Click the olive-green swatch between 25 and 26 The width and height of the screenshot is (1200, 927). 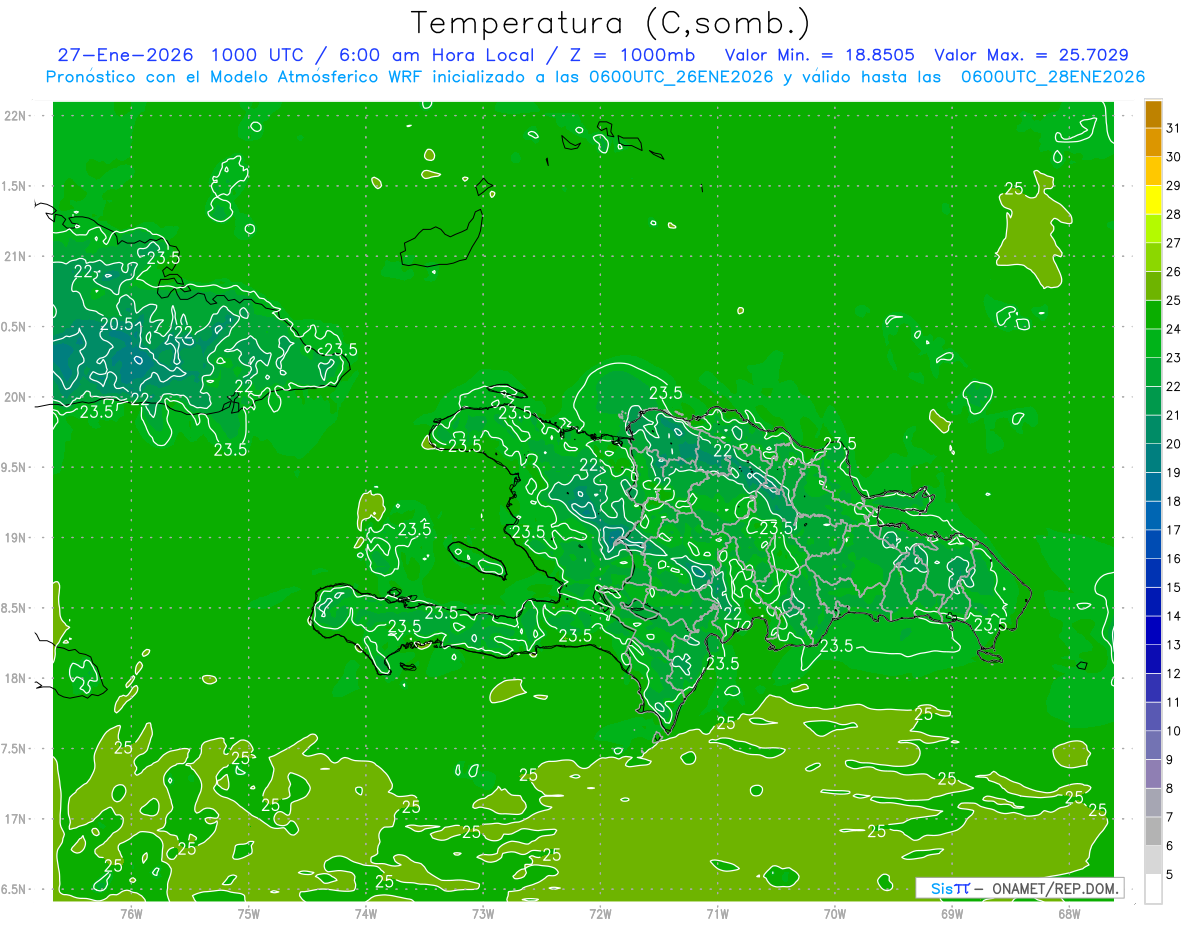[x=1153, y=286]
